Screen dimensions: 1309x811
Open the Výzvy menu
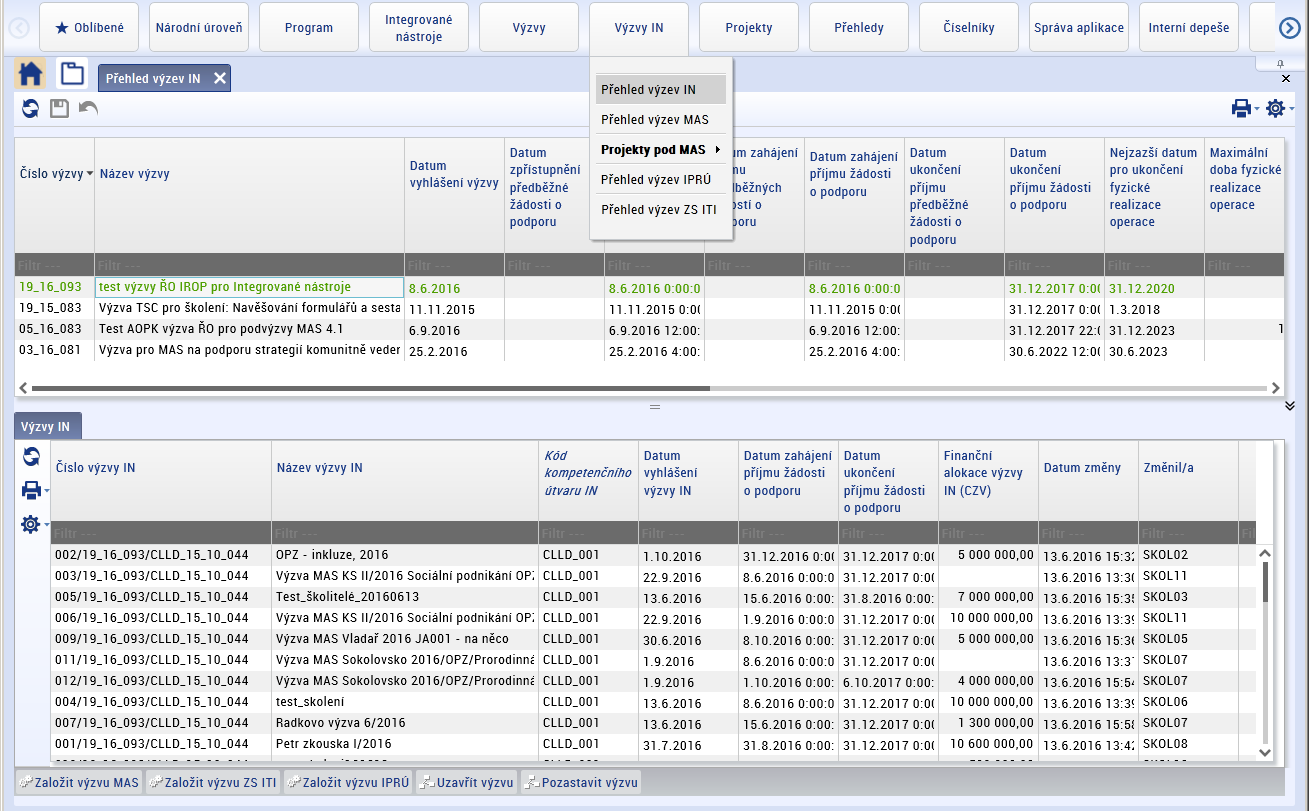point(529,27)
